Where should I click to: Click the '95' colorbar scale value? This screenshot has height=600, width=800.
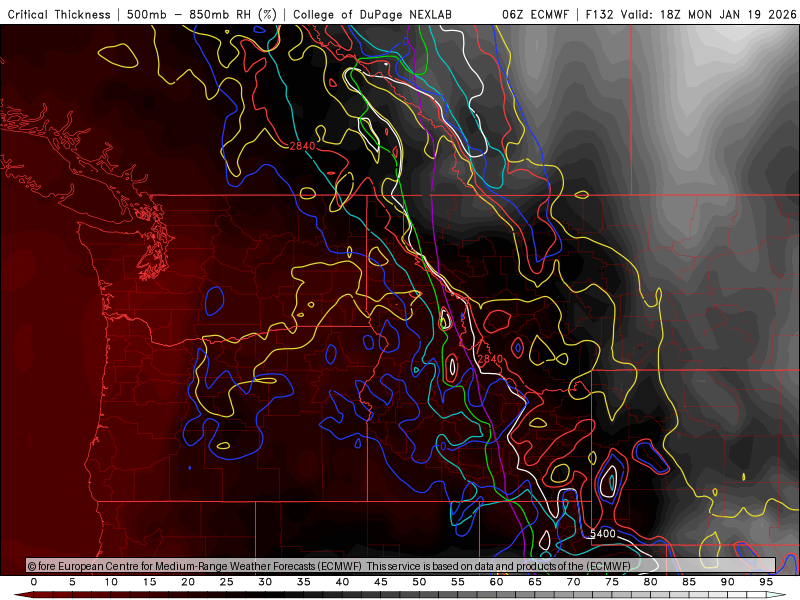[x=766, y=582]
